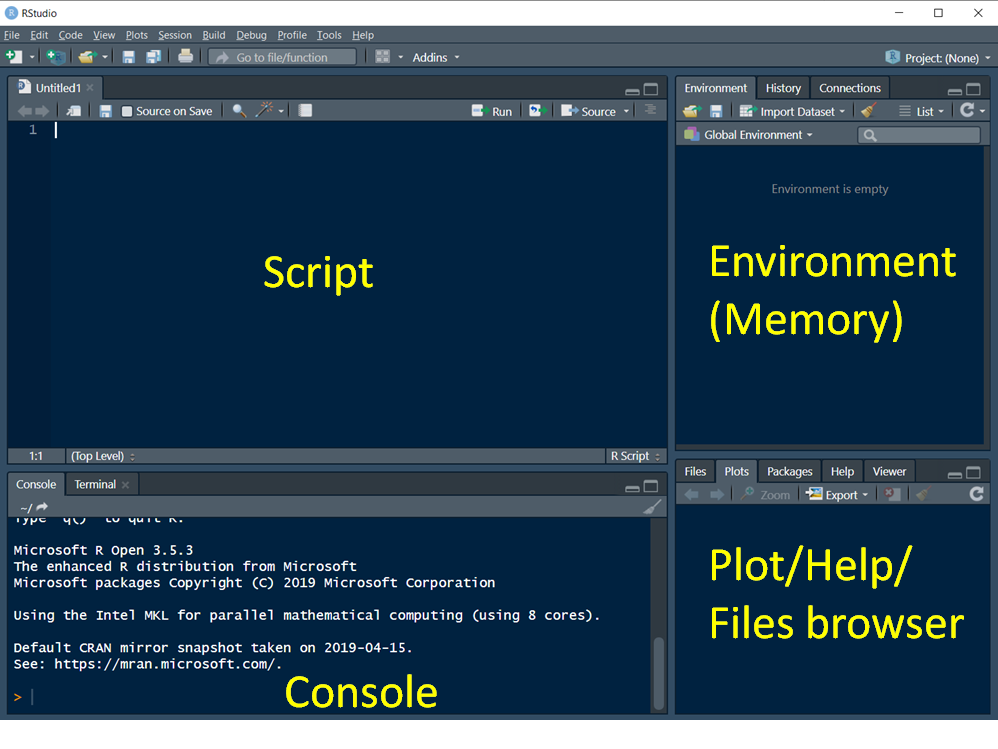The width and height of the screenshot is (998, 749).
Task: Open the List view dropdown in Environment
Action: point(921,111)
